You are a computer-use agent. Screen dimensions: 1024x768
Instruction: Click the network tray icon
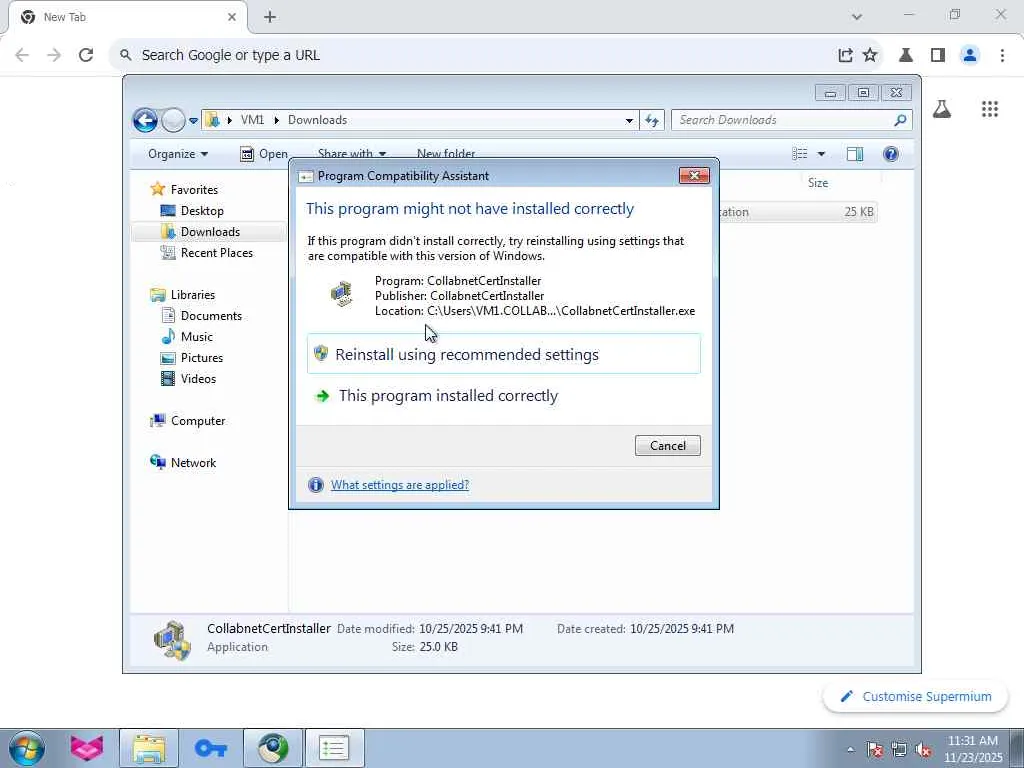point(899,750)
